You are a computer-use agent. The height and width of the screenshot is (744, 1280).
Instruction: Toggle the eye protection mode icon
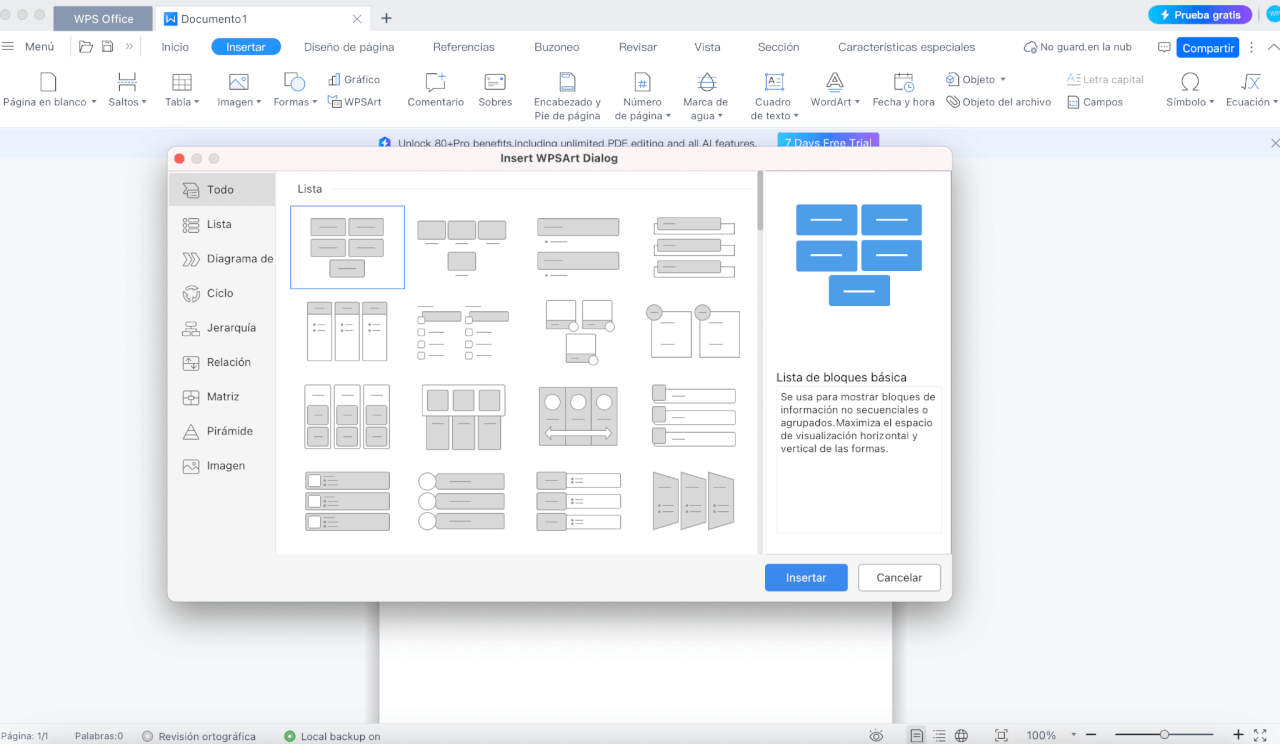876,735
